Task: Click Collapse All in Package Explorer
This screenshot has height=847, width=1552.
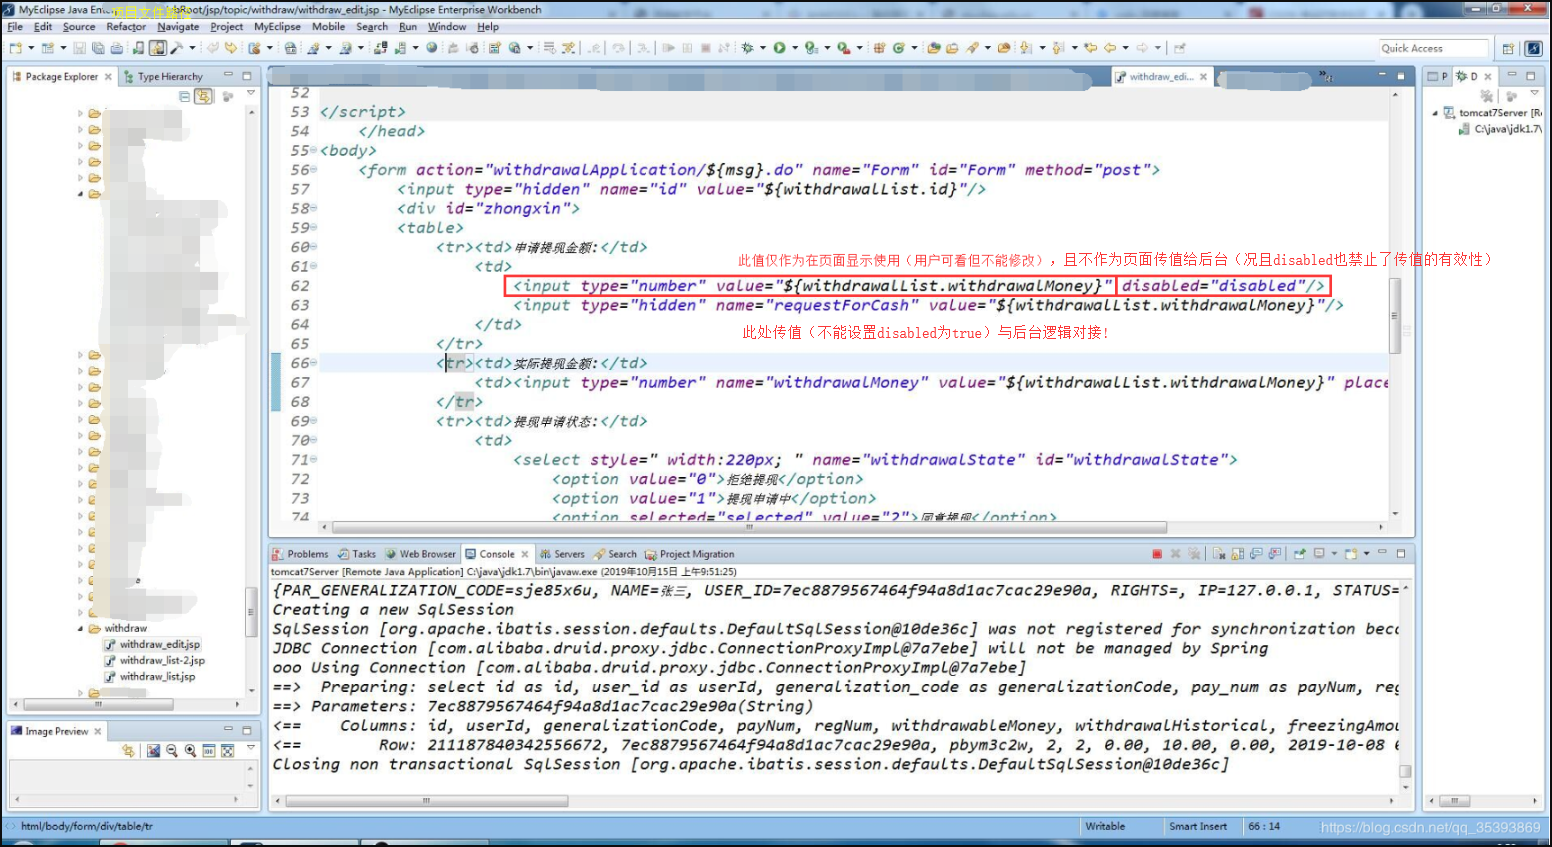Action: pos(184,96)
